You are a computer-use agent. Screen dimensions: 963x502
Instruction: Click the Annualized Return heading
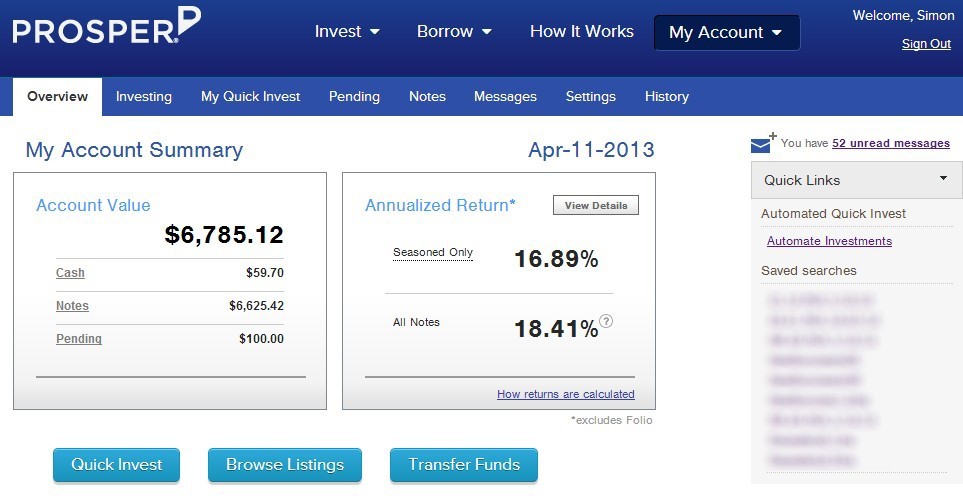pyautogui.click(x=440, y=205)
